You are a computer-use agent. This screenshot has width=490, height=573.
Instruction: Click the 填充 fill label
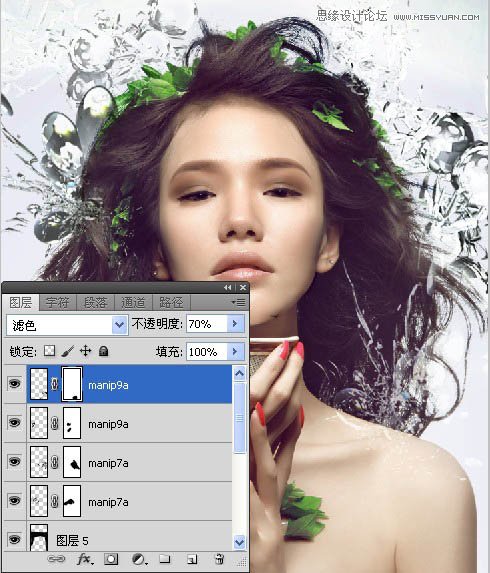pyautogui.click(x=169, y=352)
